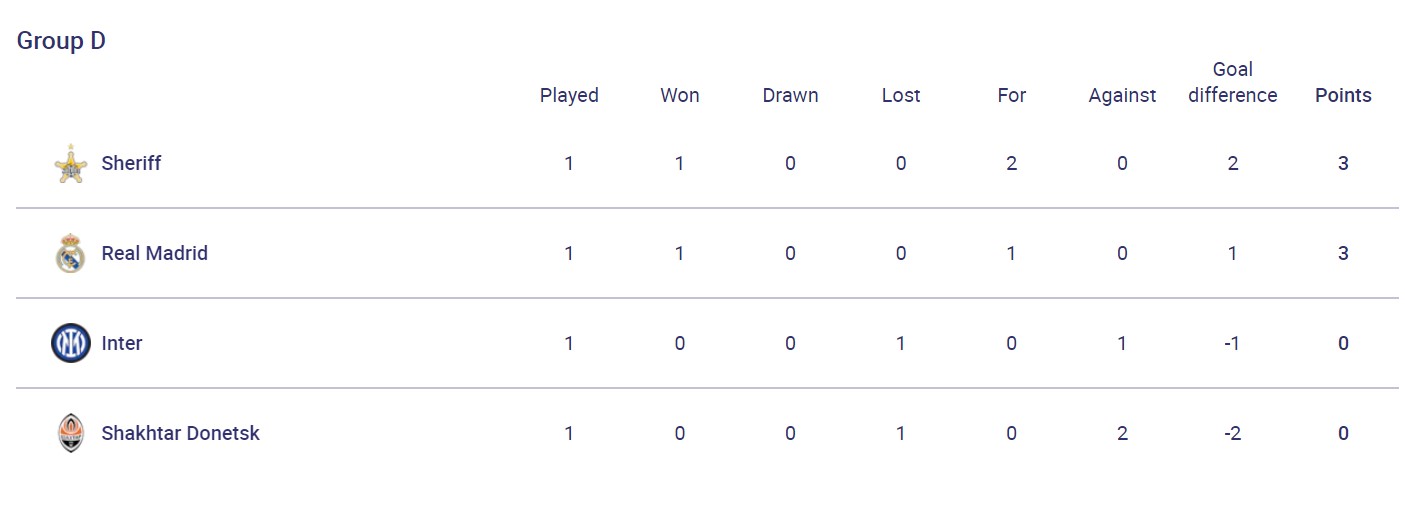Select the Shakhtar Donetsk team name
Image resolution: width=1405 pixels, height=505 pixels.
(x=180, y=433)
